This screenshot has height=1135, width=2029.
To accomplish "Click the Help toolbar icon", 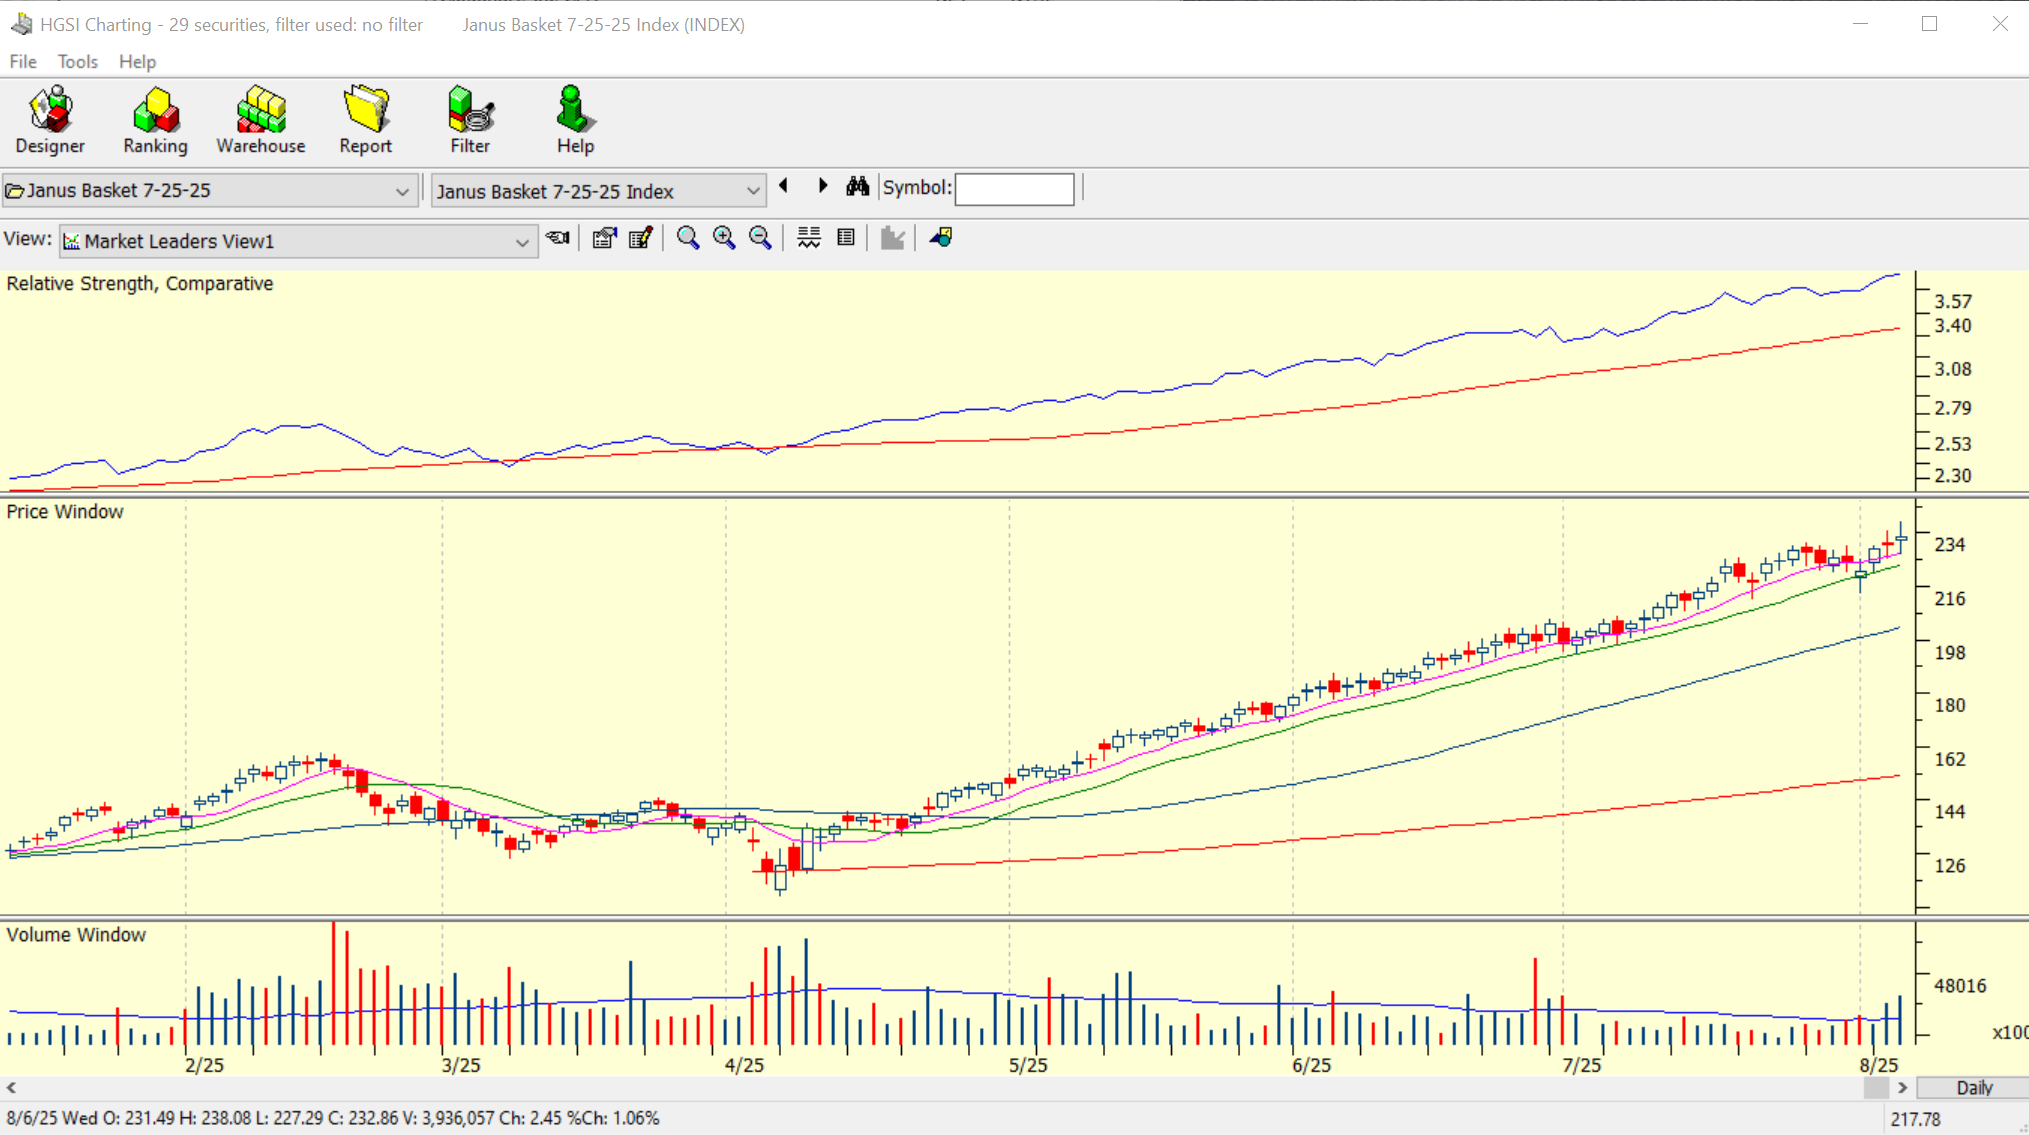I will (575, 120).
